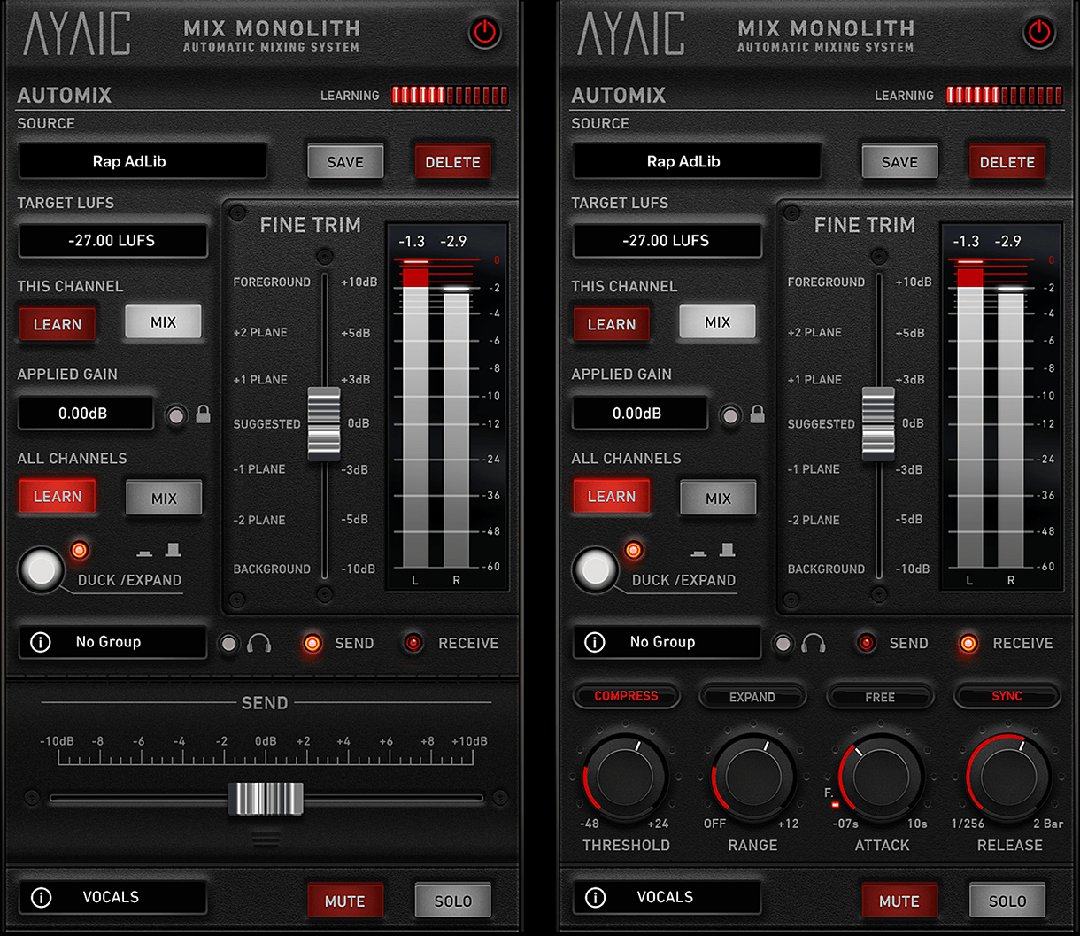Click the info icon beside No Group, left plugin
Screen dimensions: 1080x936
coord(41,642)
